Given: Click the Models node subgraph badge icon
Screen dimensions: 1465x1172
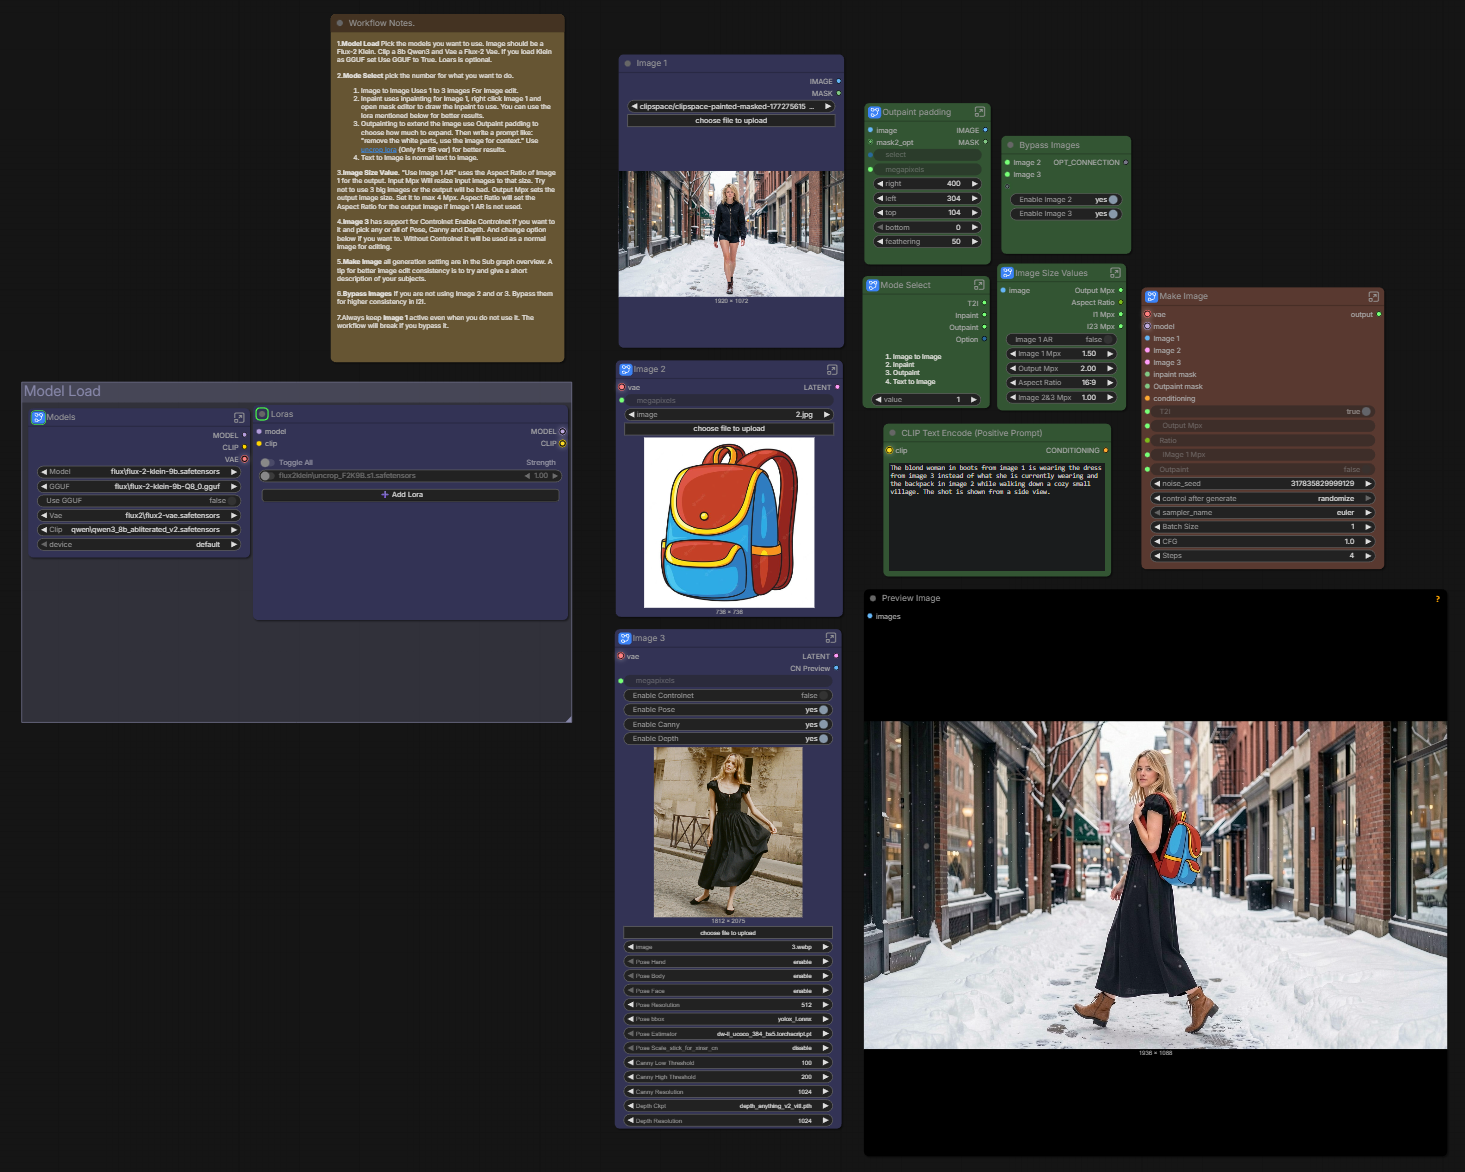Looking at the screenshot, I should (38, 418).
